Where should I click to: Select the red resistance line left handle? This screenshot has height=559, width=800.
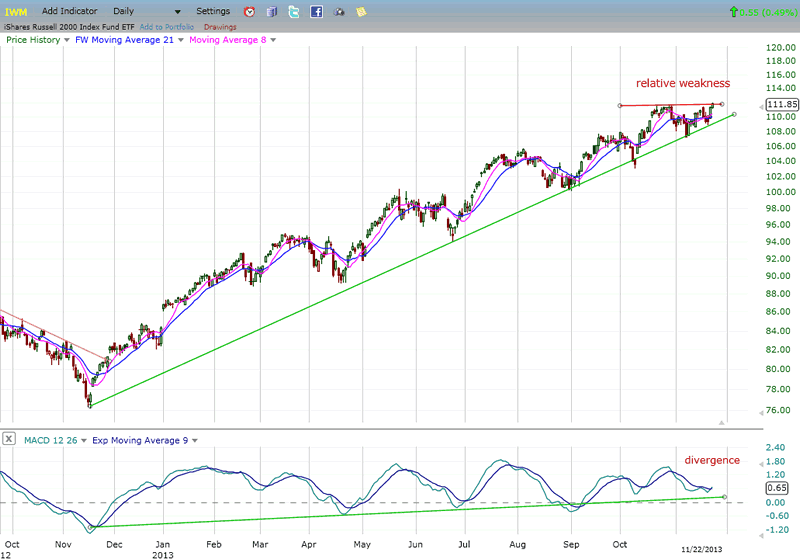[620, 106]
